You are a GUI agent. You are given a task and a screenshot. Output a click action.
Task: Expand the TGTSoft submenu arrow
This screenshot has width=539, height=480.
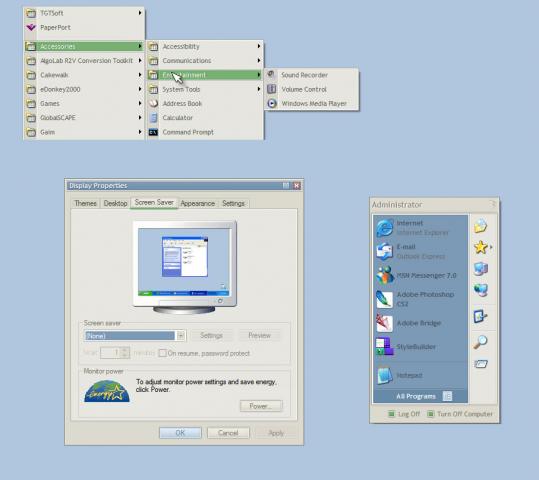point(140,13)
